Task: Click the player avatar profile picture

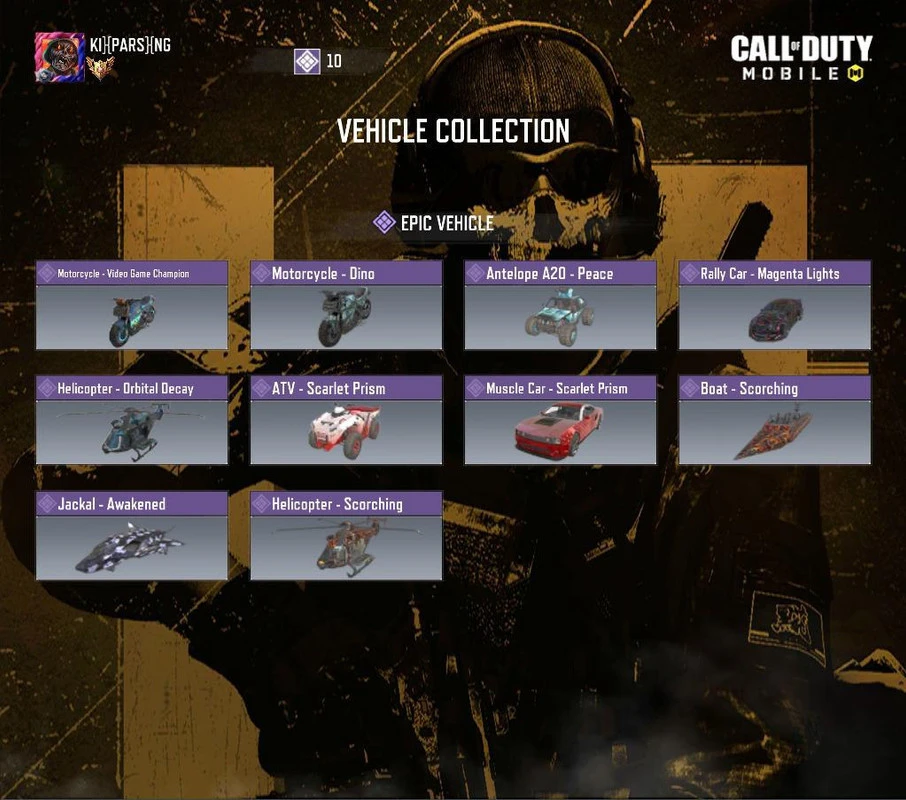Action: click(x=60, y=57)
